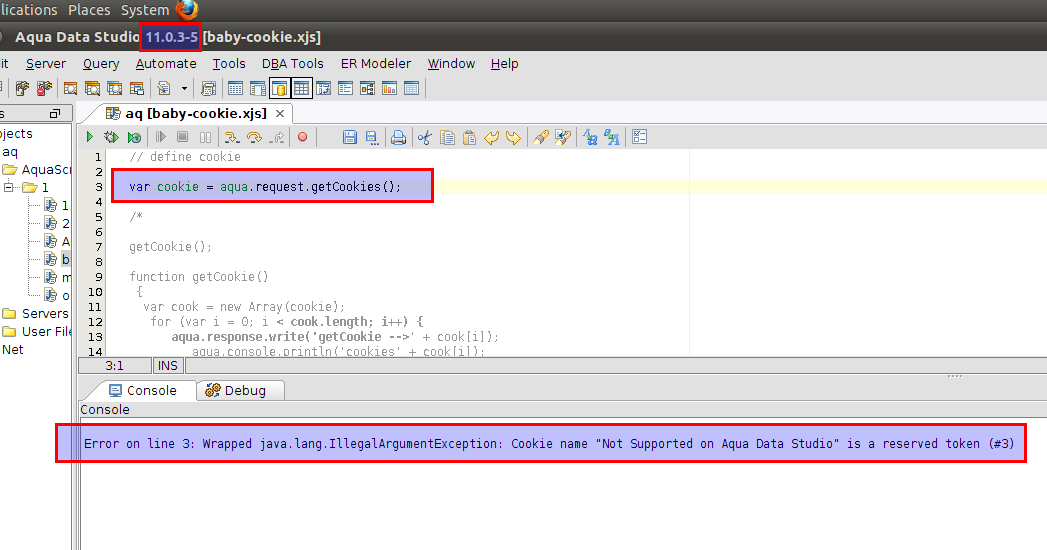
Task: Click the red disconnect server icon
Action: [x=44, y=88]
